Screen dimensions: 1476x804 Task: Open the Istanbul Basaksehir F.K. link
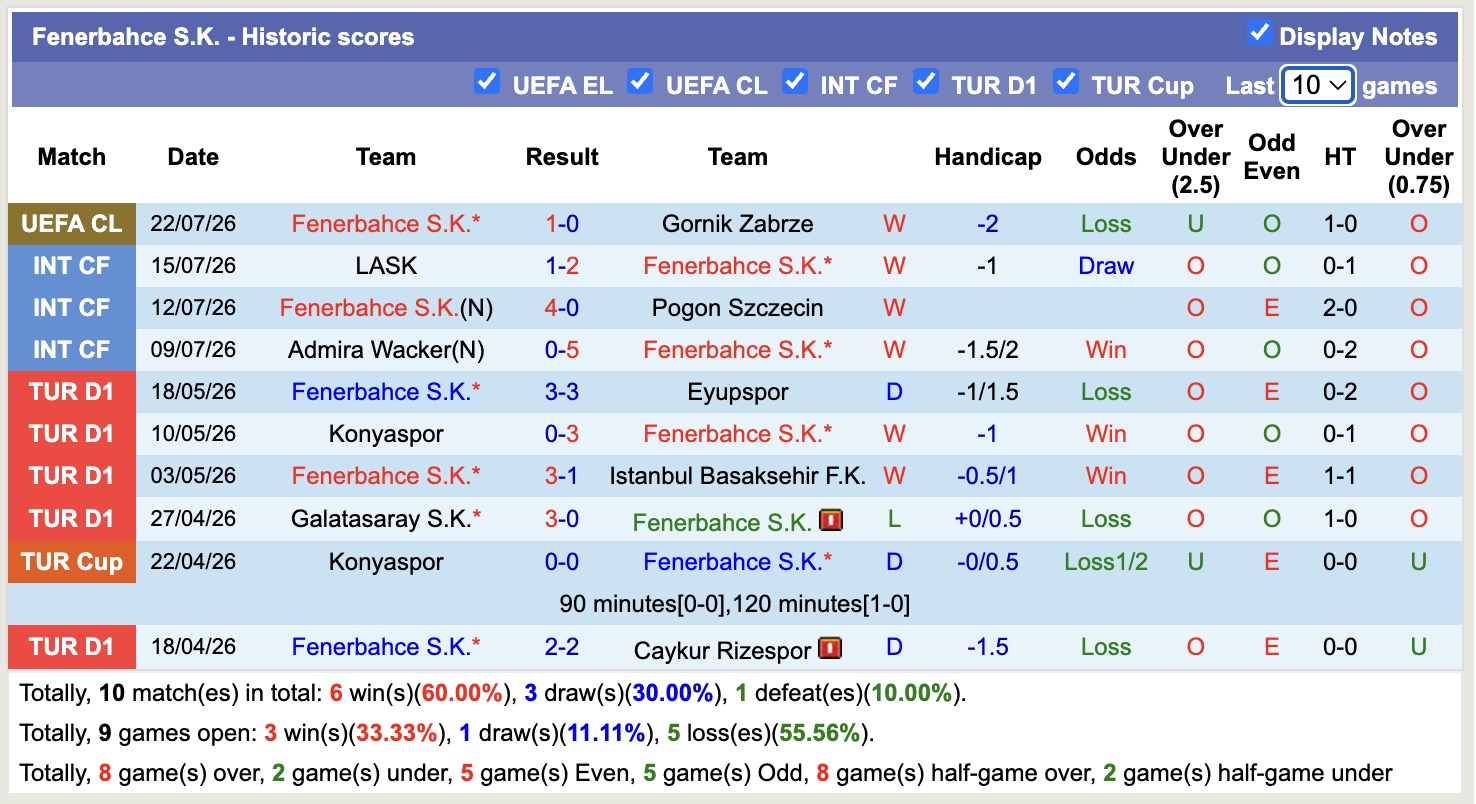click(x=737, y=476)
